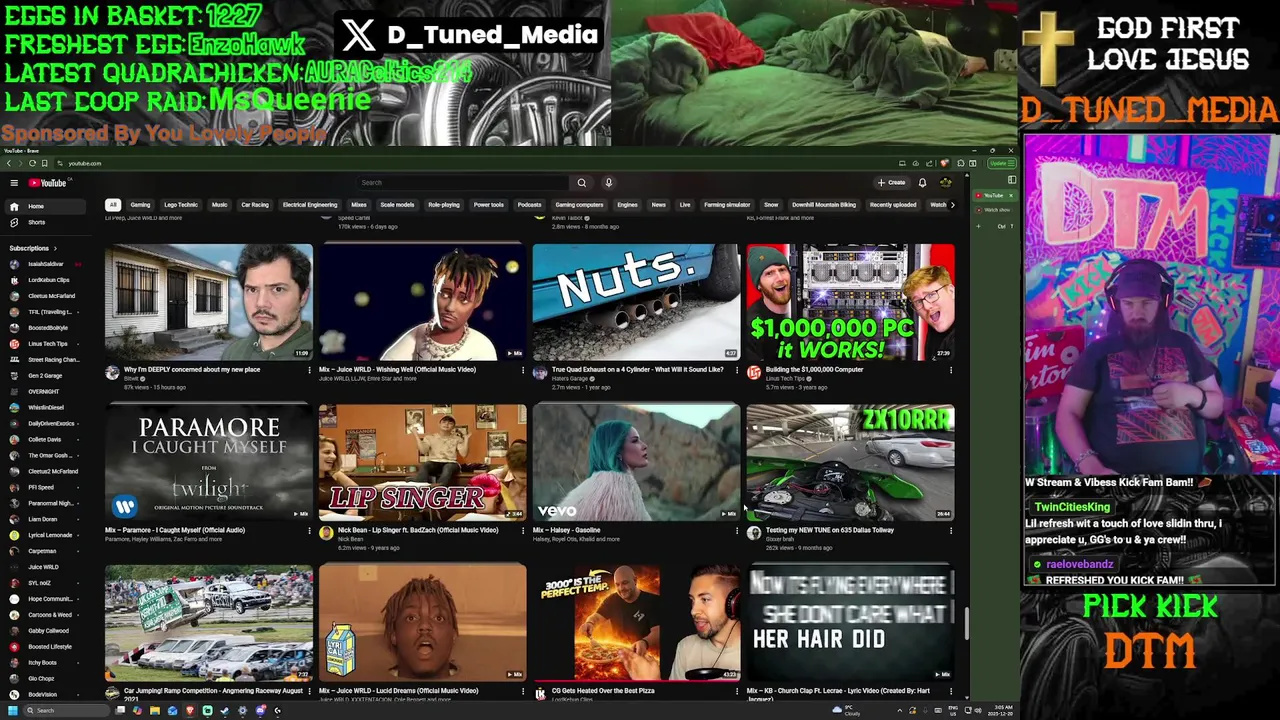Open Brave browser from the taskbar
Screen dimensions: 1280x720
click(190, 710)
